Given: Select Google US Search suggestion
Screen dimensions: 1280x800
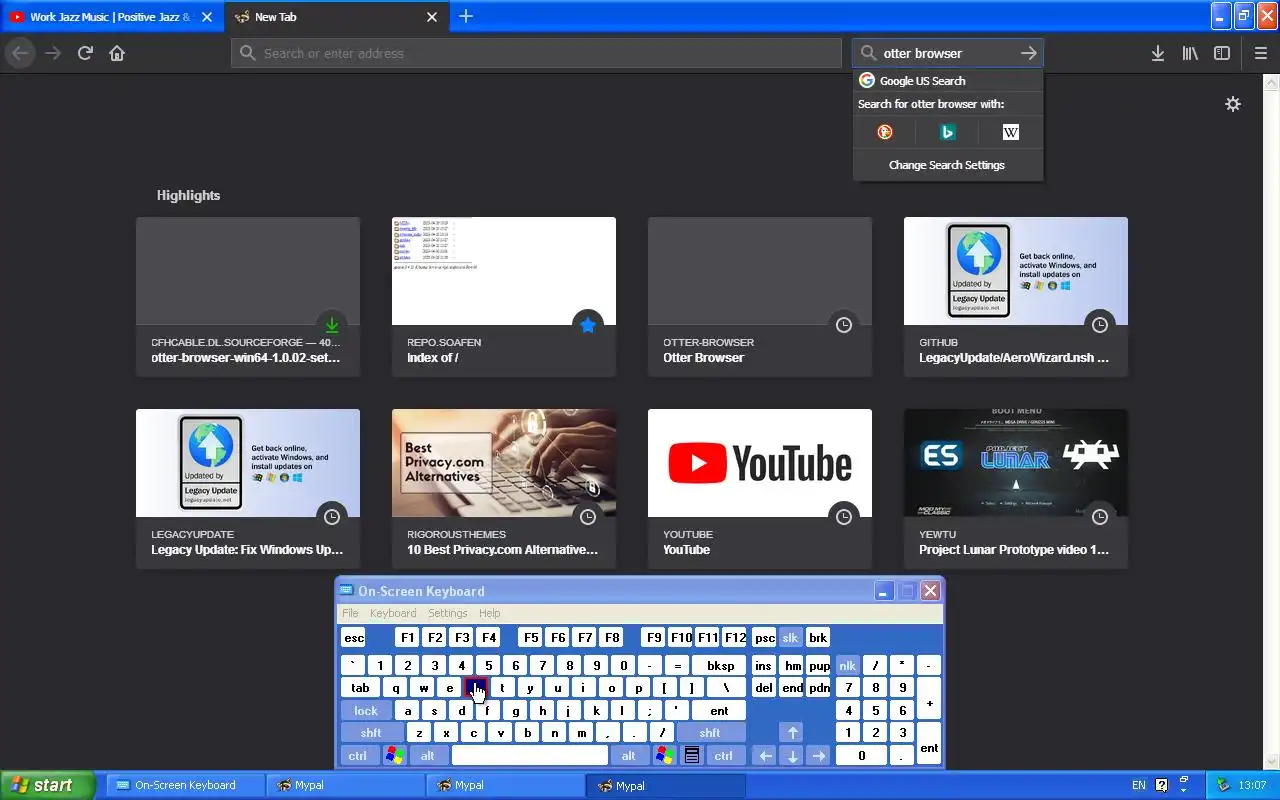Looking at the screenshot, I should tap(947, 81).
